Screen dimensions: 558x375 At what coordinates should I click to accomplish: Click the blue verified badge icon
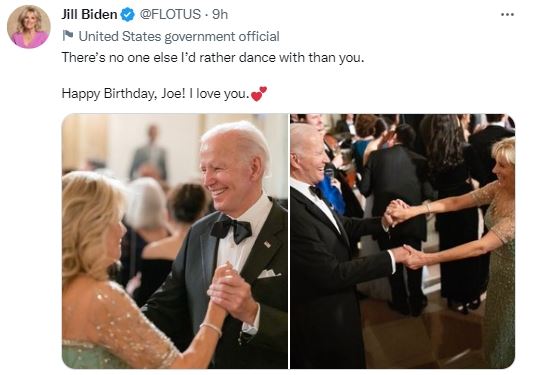127,15
